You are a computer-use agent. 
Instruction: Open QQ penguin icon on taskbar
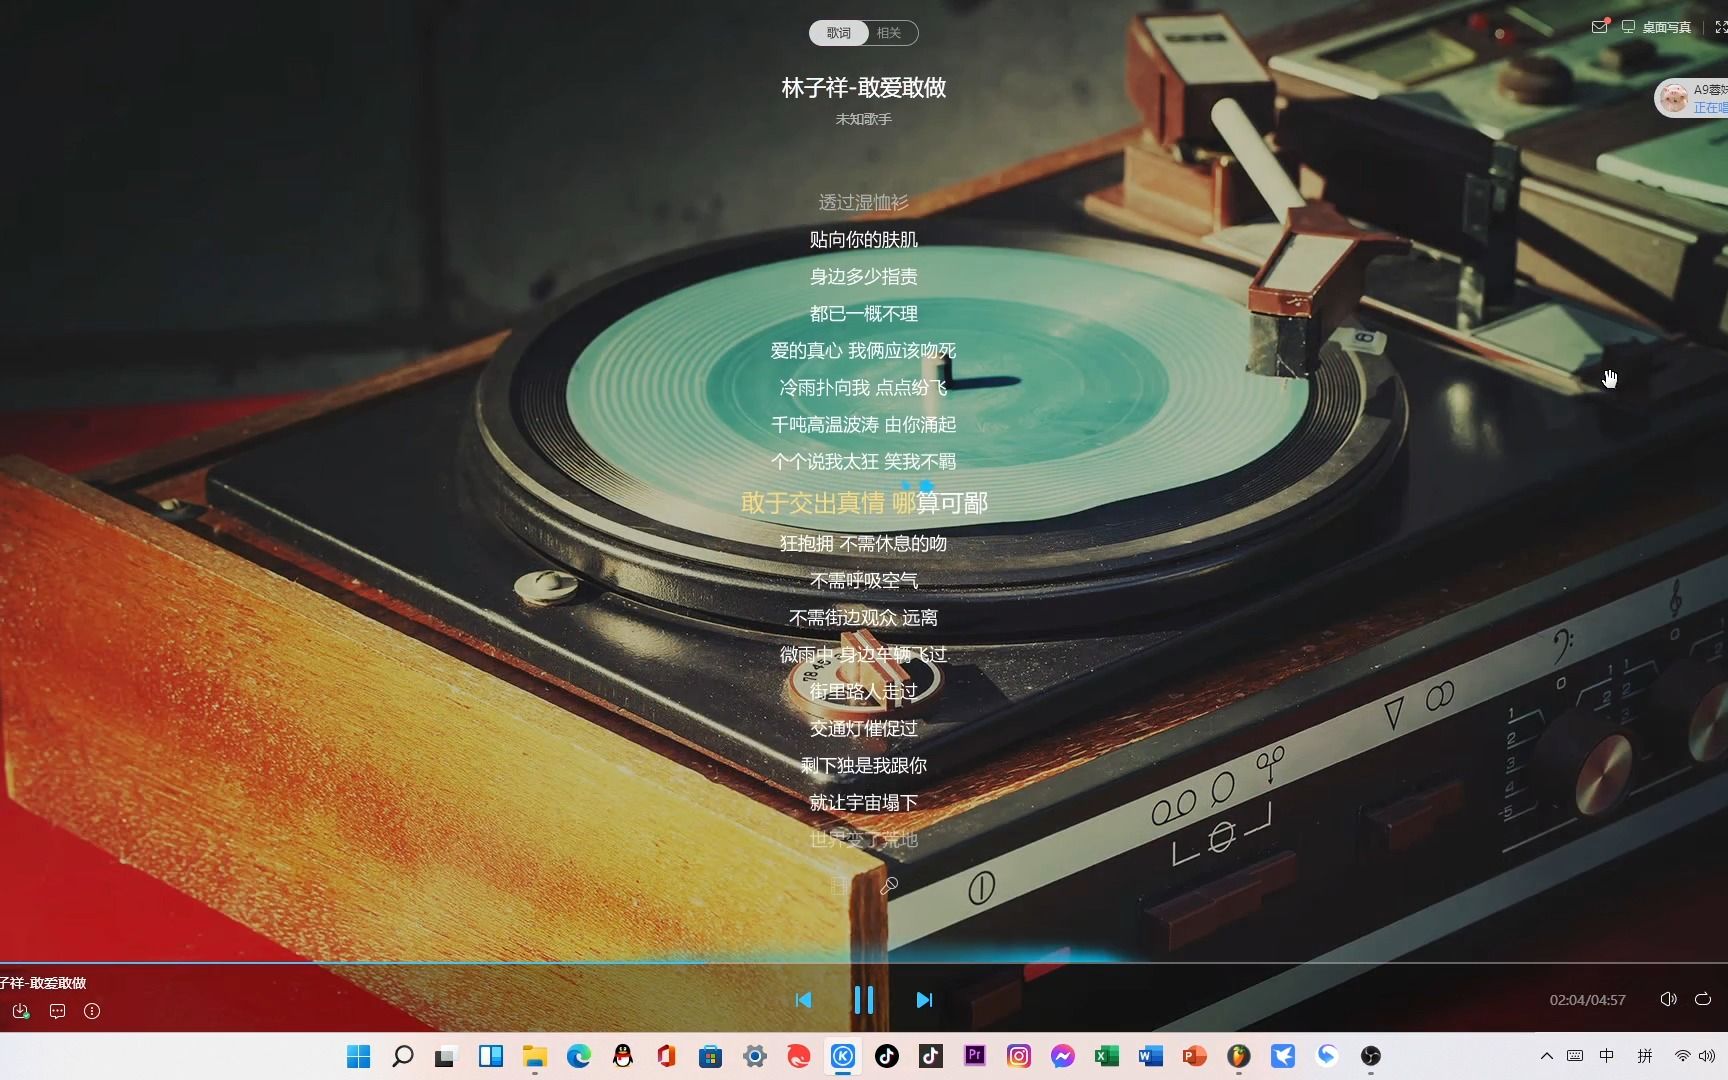click(622, 1056)
